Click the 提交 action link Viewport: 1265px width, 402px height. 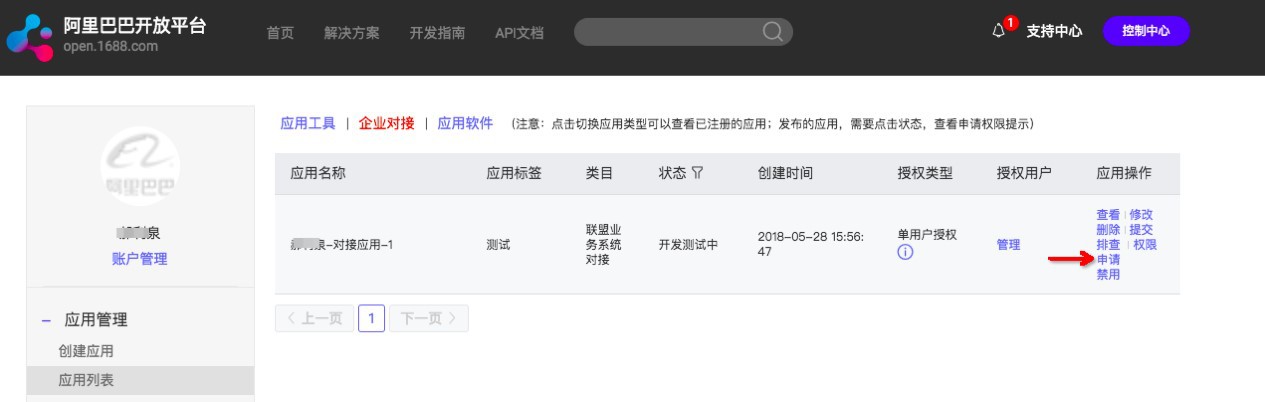(x=1141, y=229)
